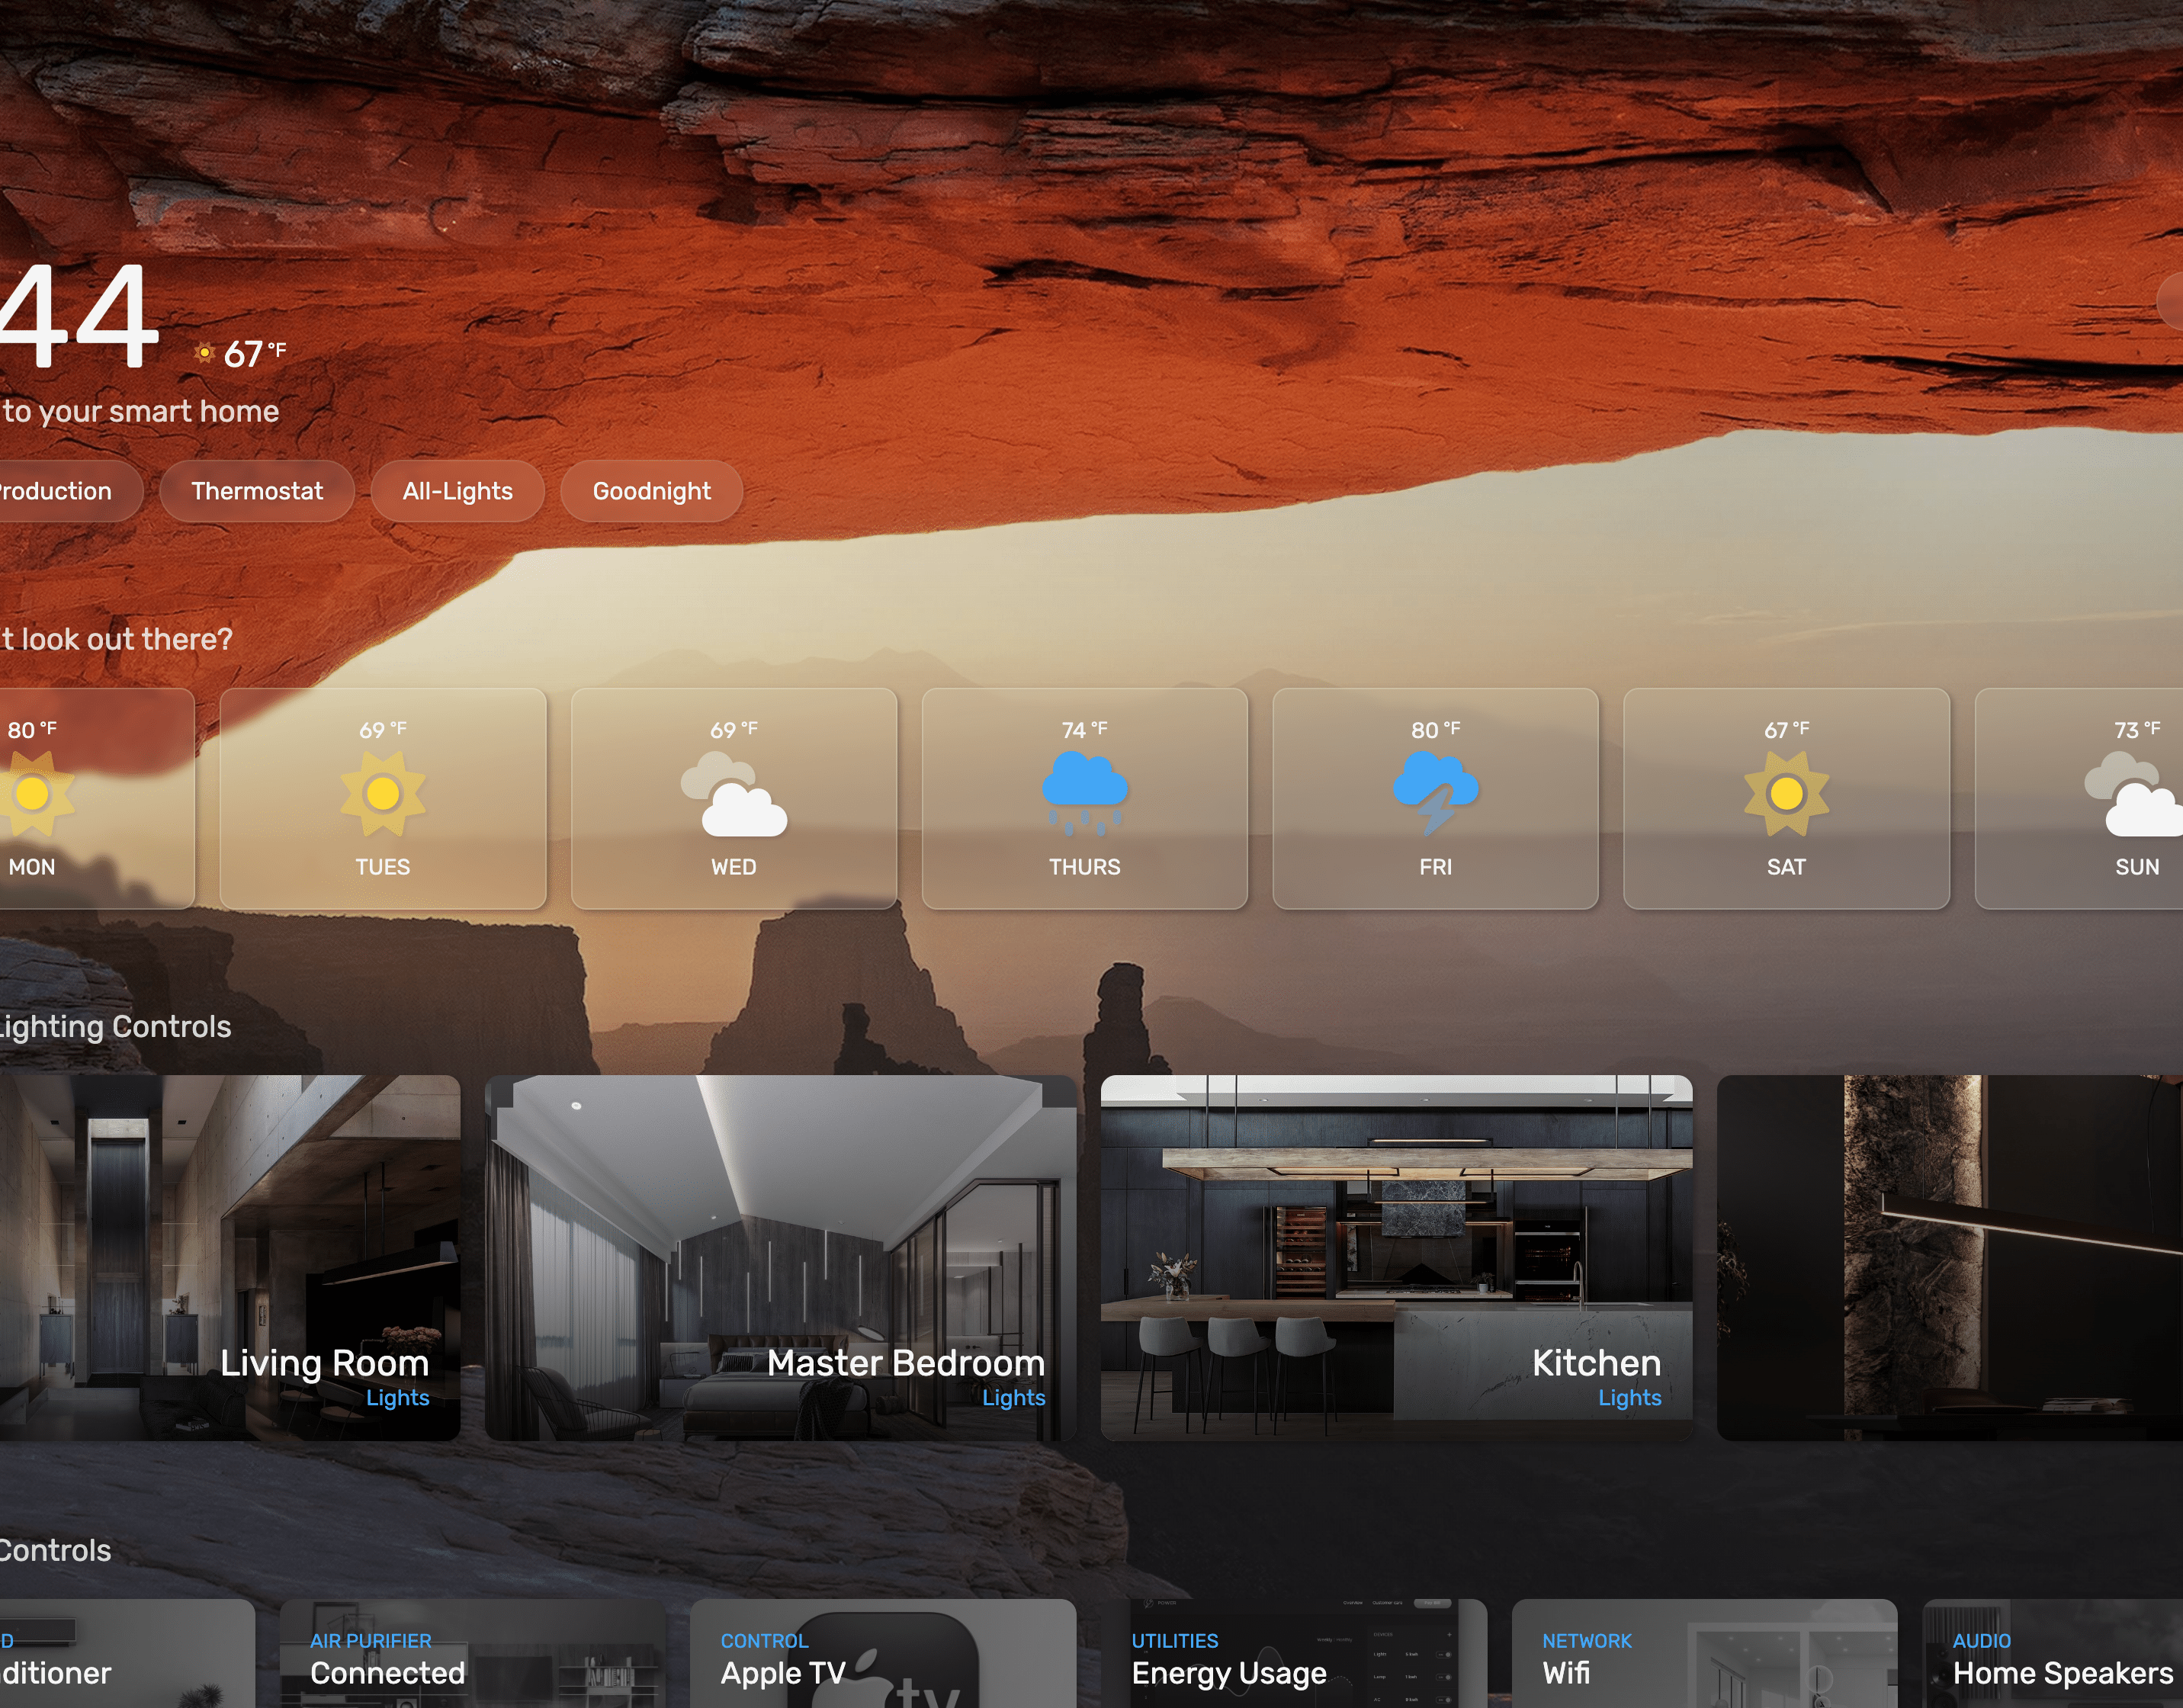Open the Wifi network card

[1705, 1654]
